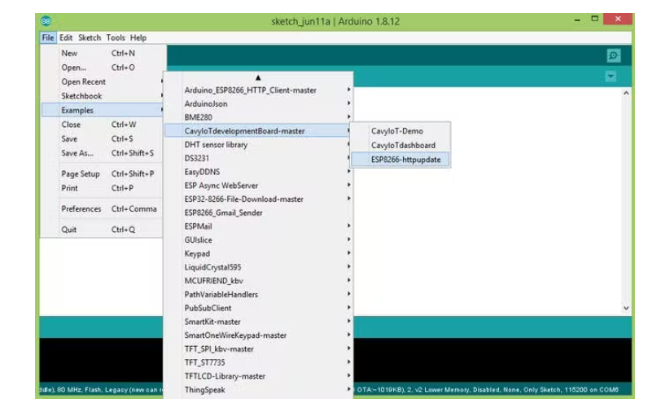
Task: Expand the EasyDDNS examples
Action: 259,172
